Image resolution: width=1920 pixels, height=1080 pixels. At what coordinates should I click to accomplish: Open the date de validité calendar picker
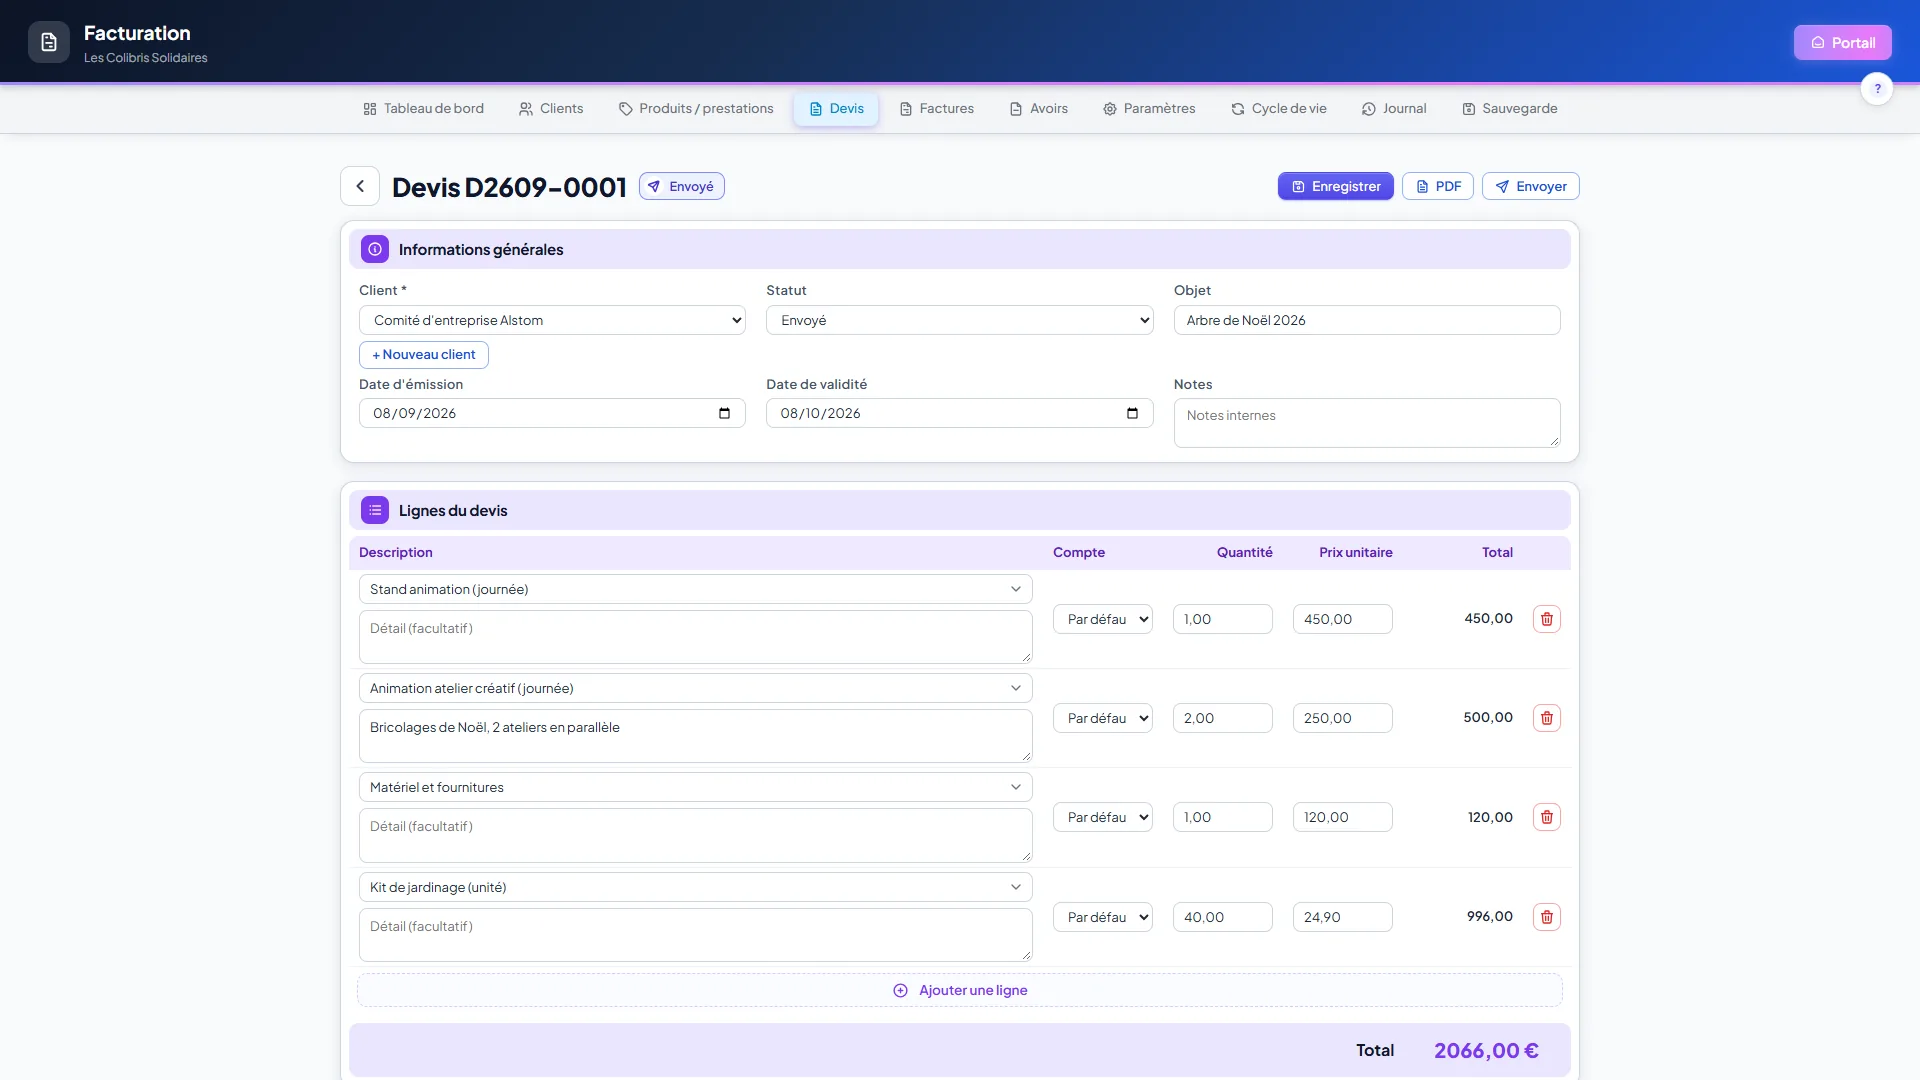(1132, 413)
